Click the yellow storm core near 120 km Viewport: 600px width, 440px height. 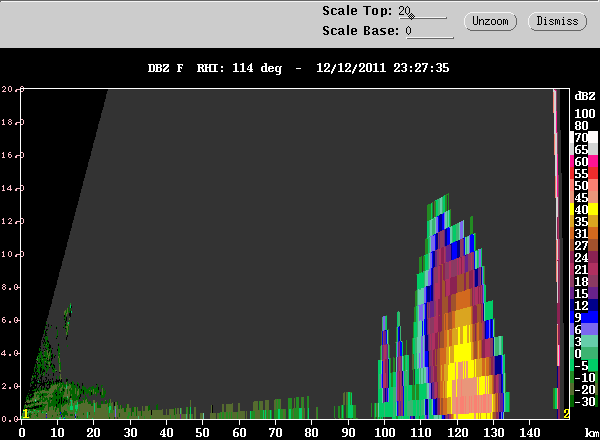pos(462,354)
